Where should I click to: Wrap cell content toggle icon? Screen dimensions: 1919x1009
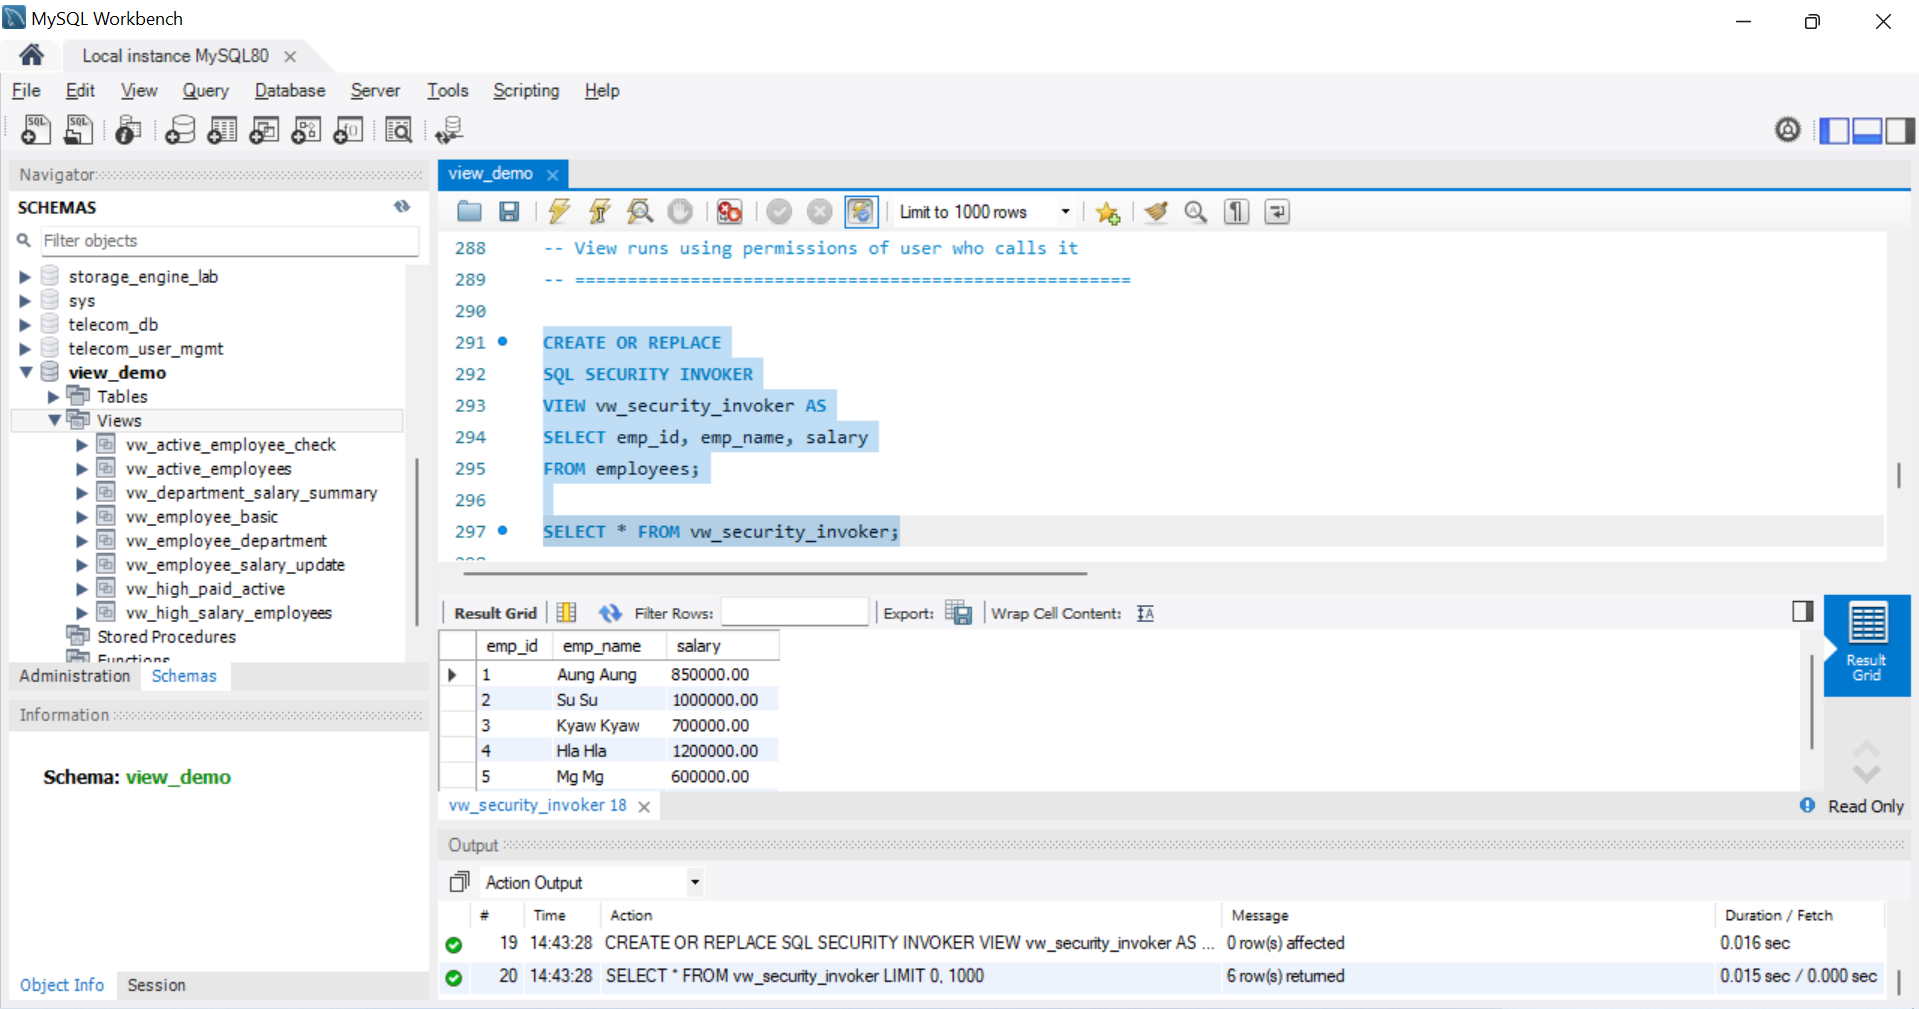point(1146,613)
